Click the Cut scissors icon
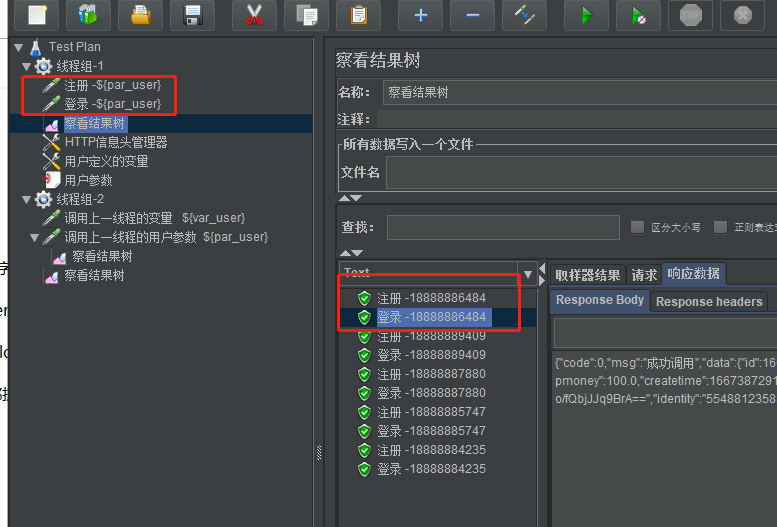This screenshot has width=777, height=527. (x=254, y=15)
